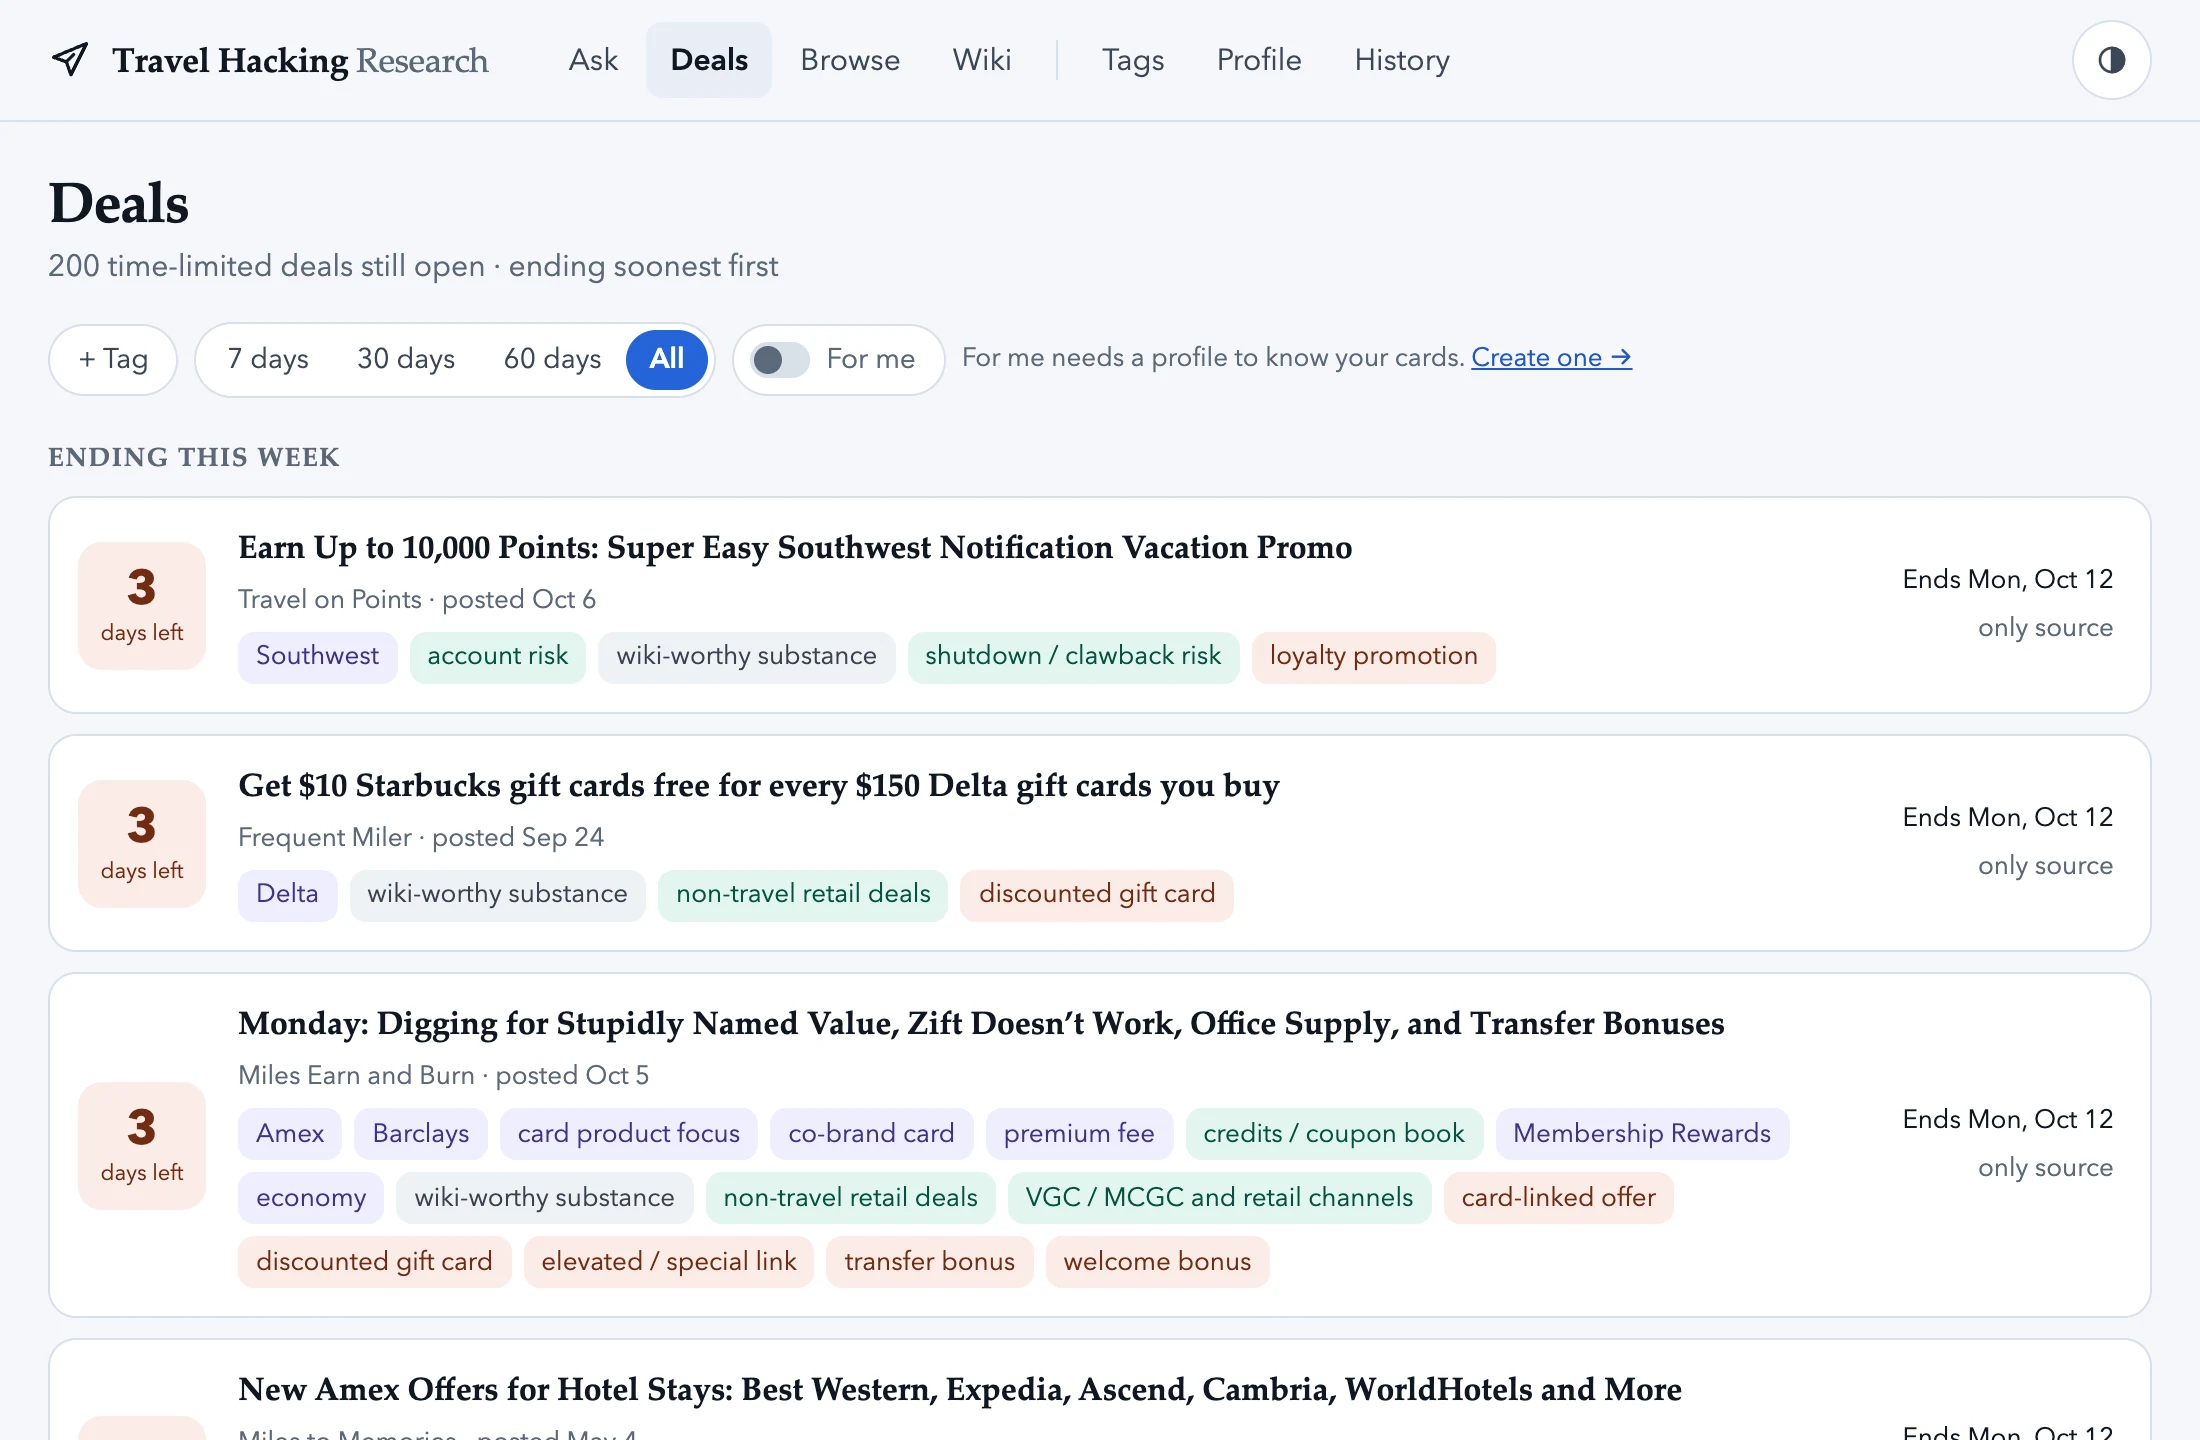Click the Membership Rewards tag
This screenshot has width=2200, height=1440.
(1642, 1134)
